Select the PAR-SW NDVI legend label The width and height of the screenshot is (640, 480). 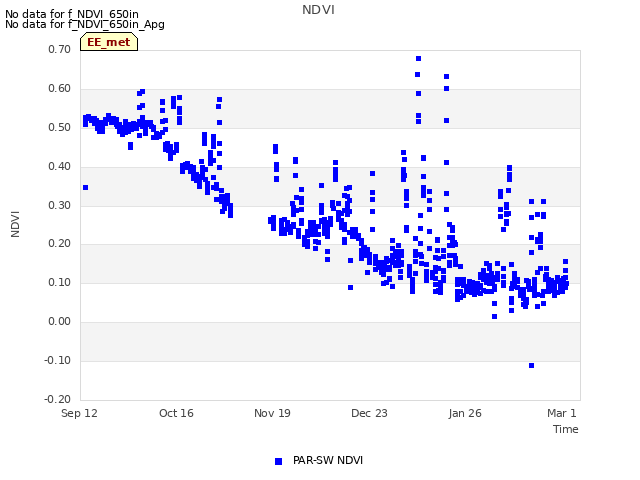(328, 460)
